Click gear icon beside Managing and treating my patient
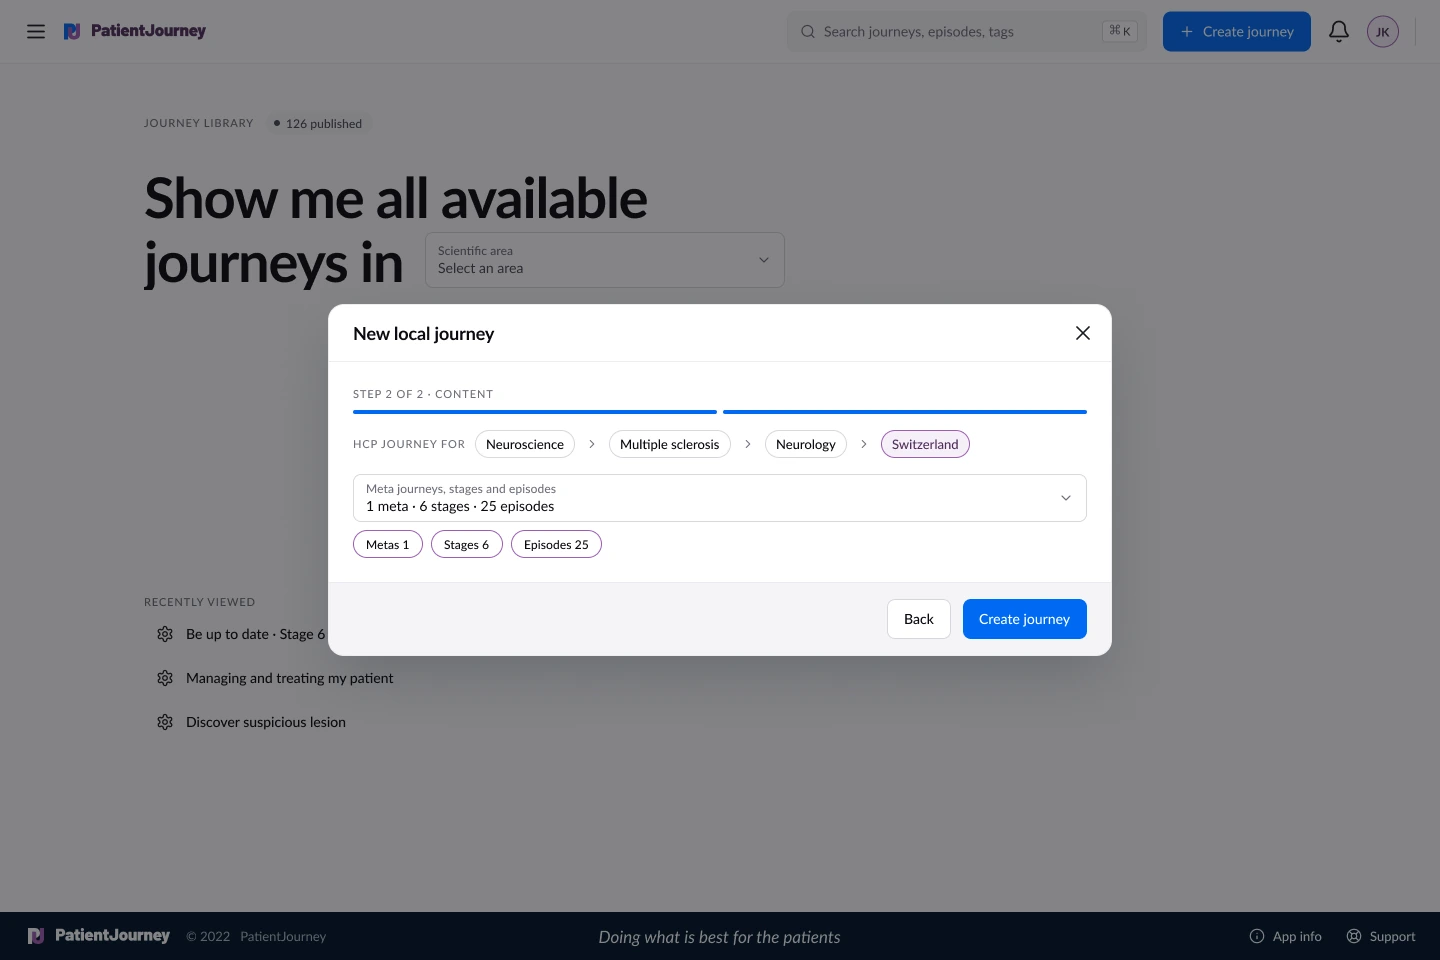 (165, 678)
